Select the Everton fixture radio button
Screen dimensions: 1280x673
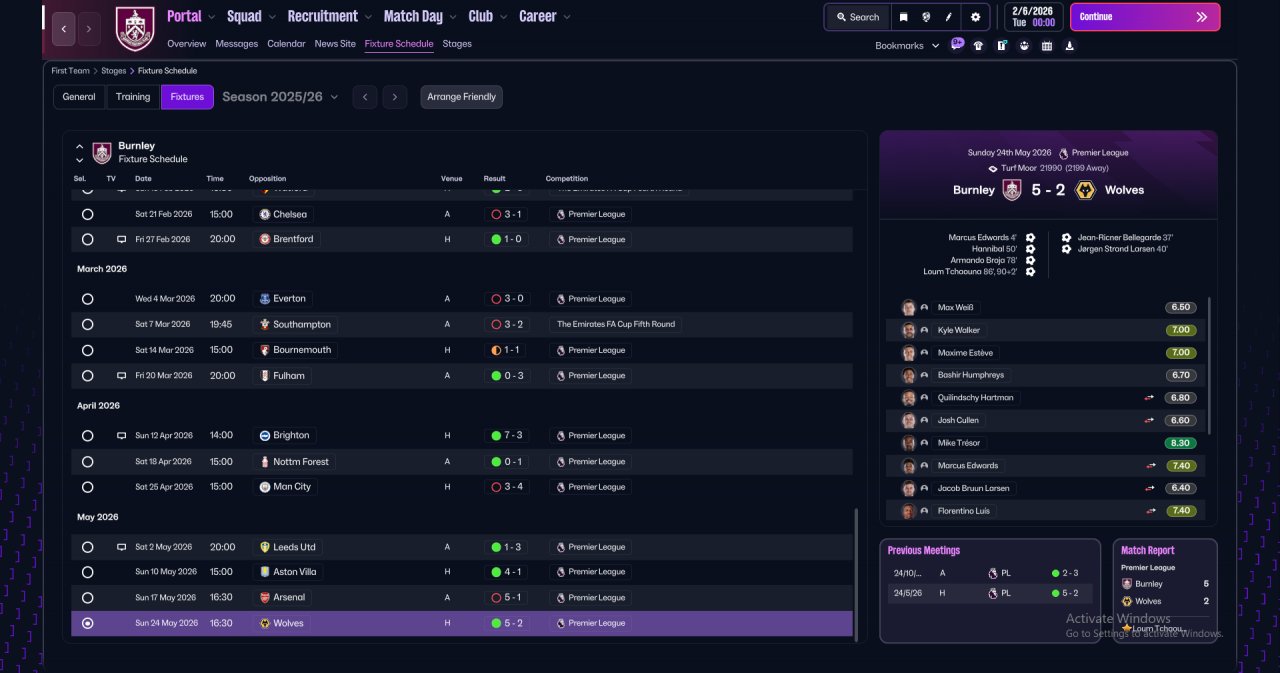pyautogui.click(x=87, y=299)
